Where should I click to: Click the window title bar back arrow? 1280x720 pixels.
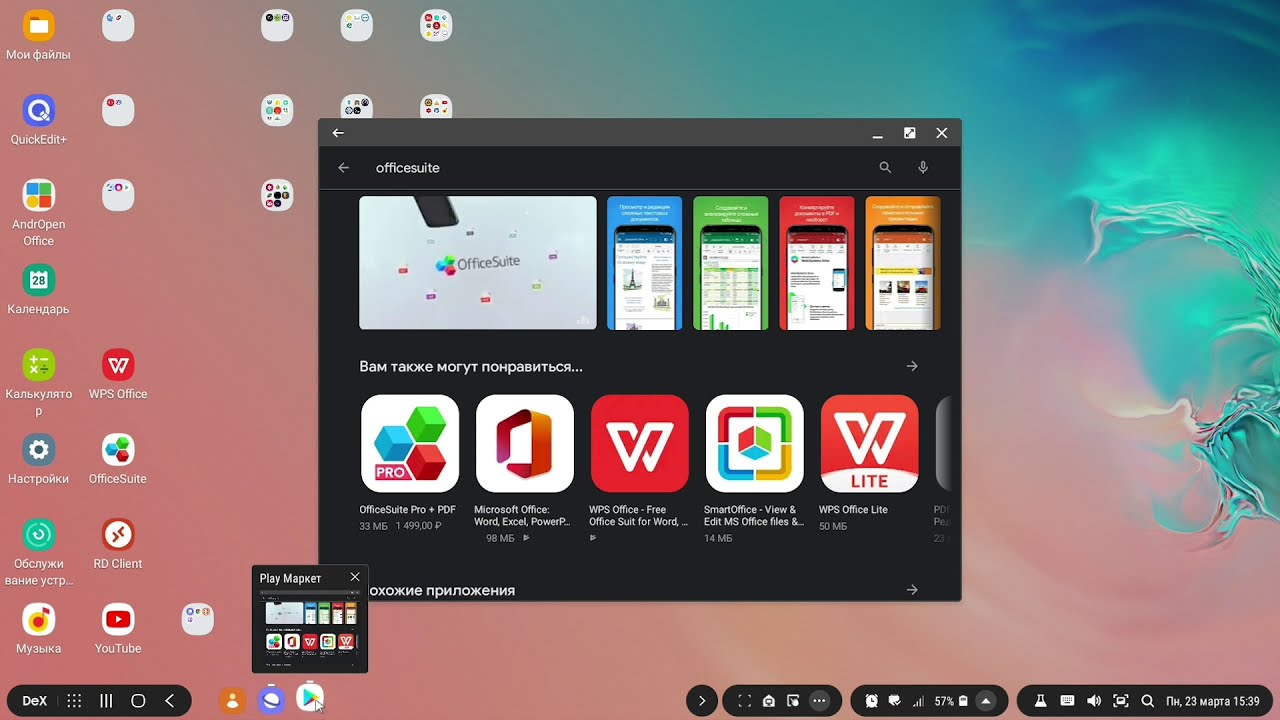(x=338, y=133)
